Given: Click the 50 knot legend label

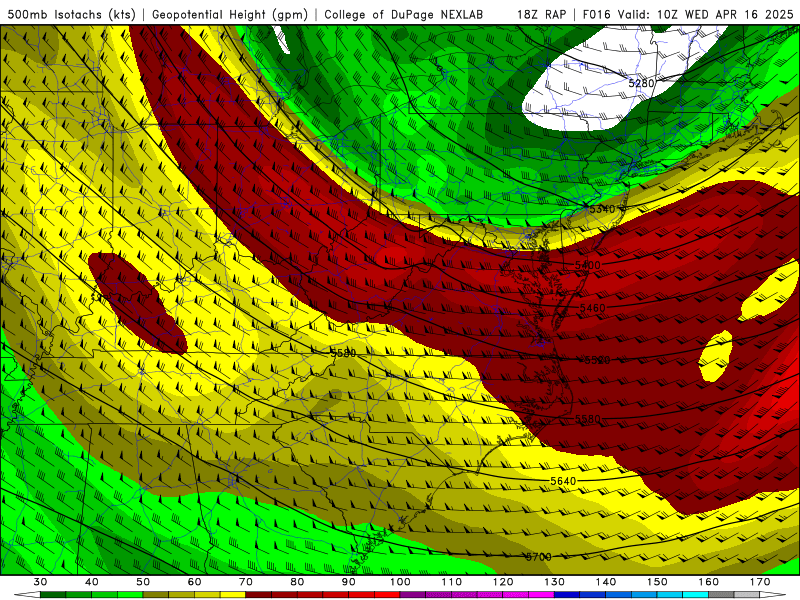Looking at the screenshot, I should (143, 582).
